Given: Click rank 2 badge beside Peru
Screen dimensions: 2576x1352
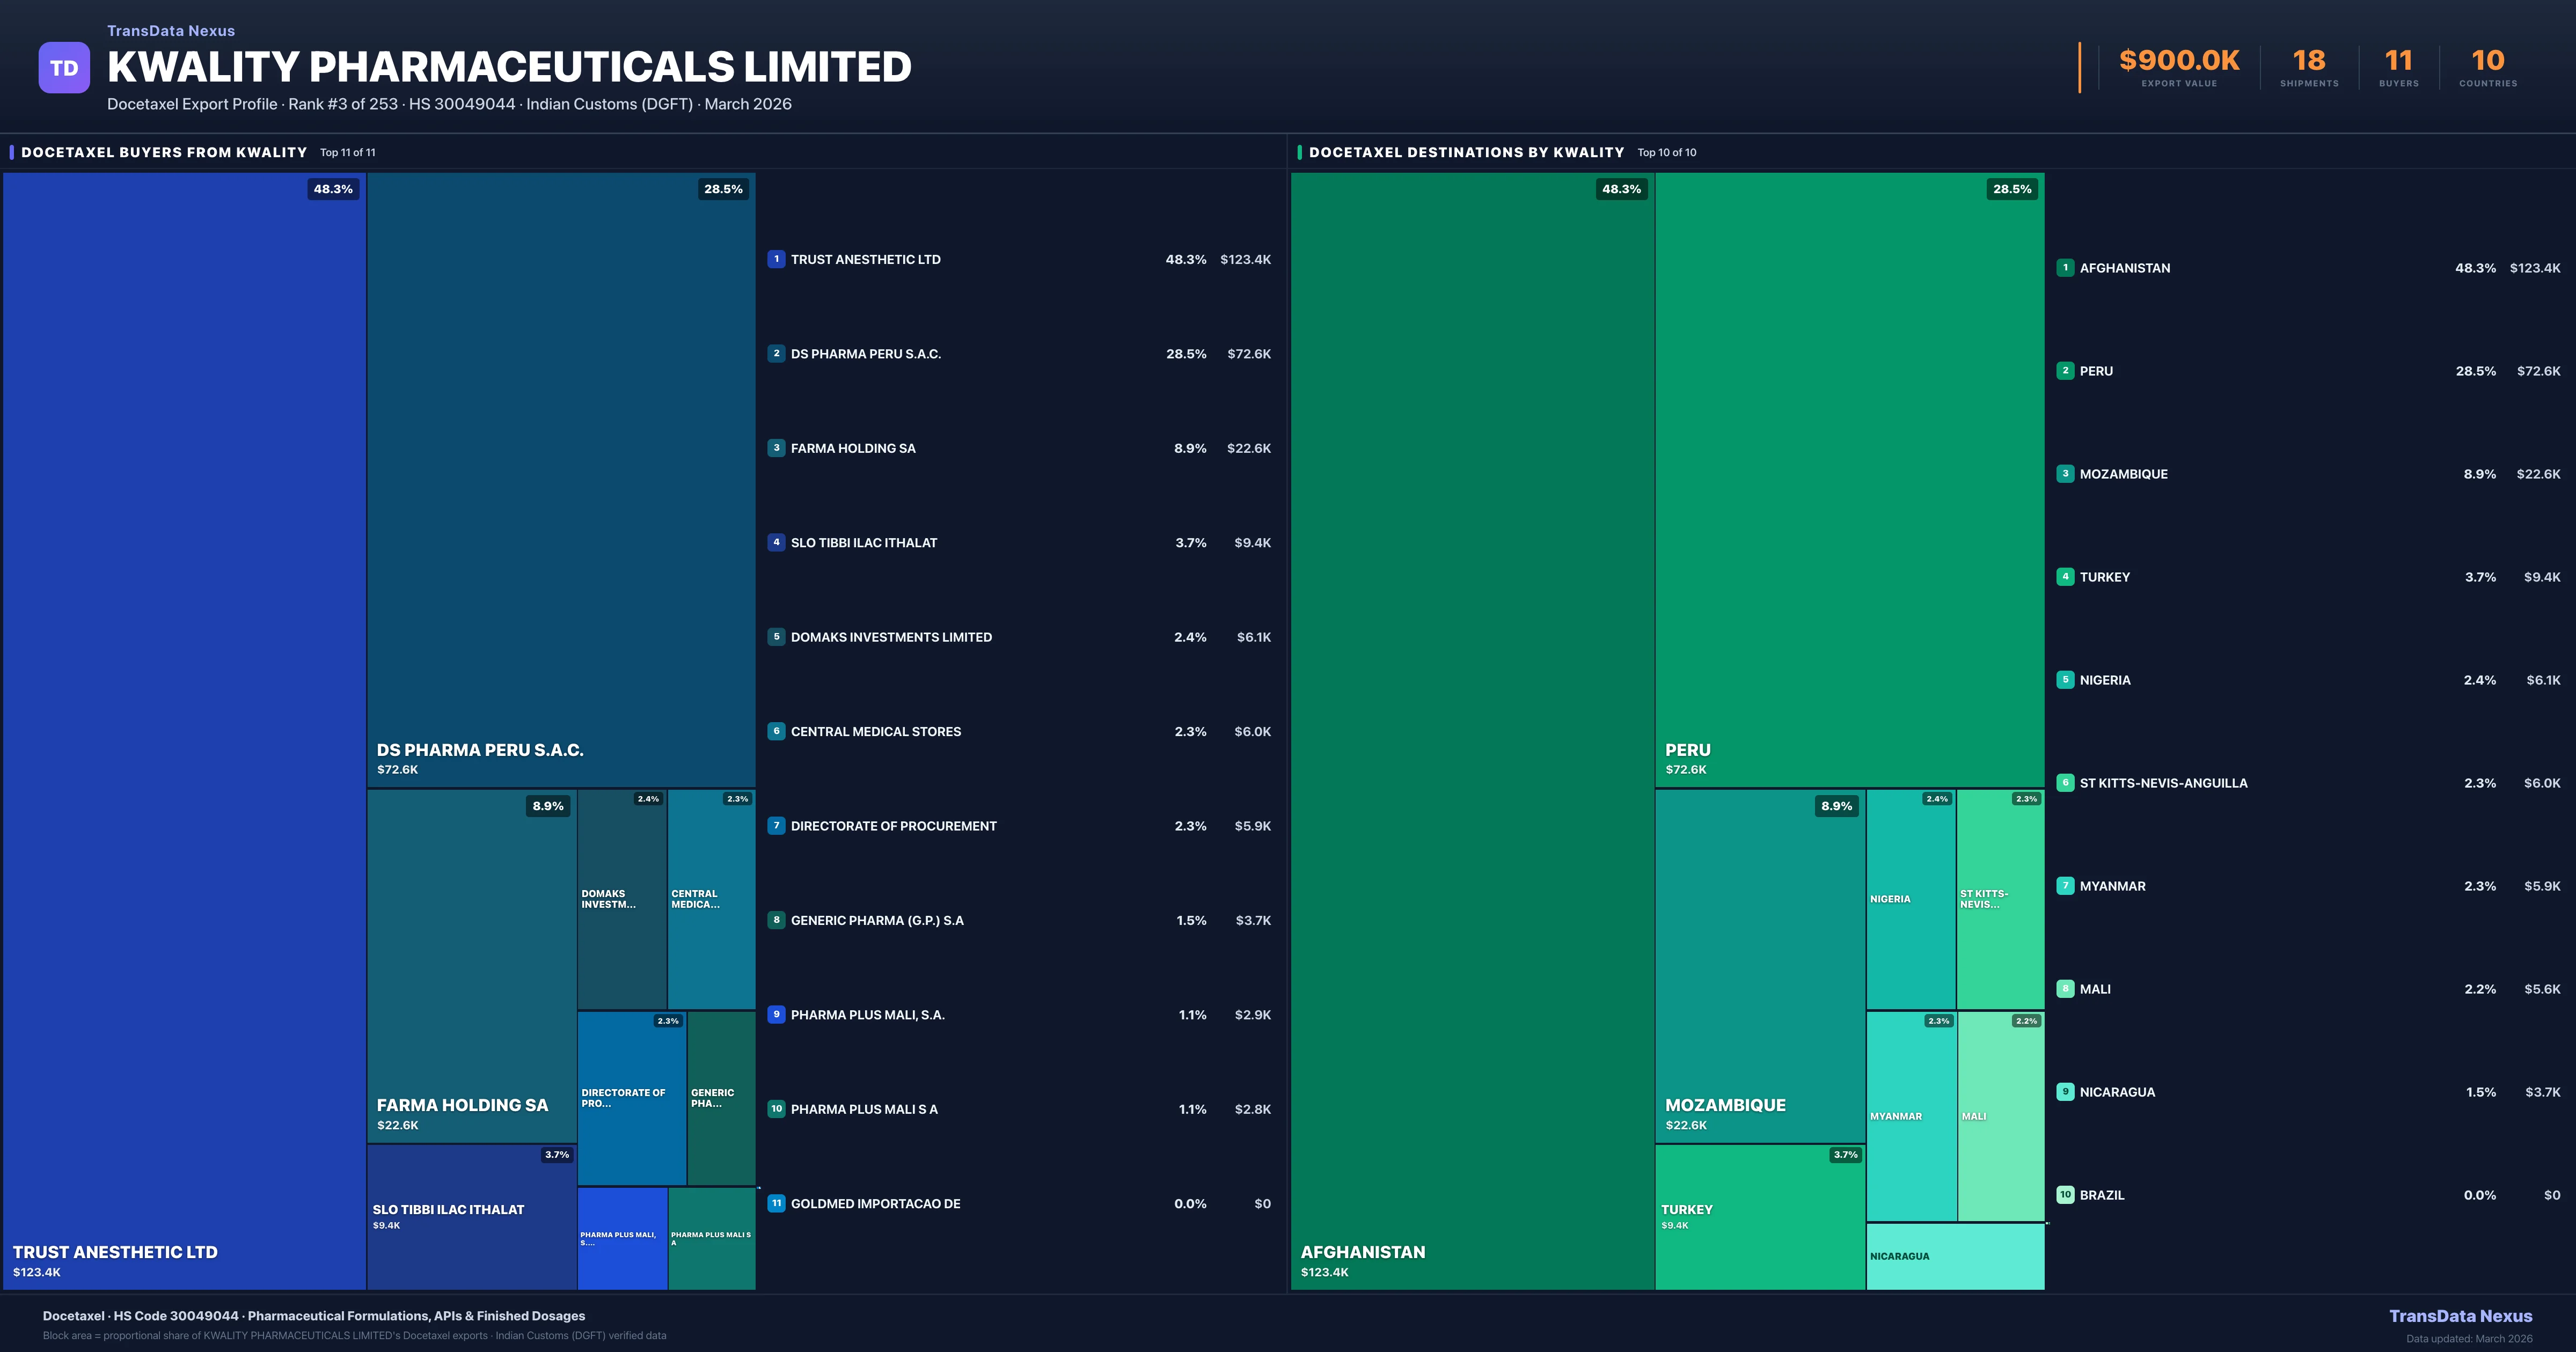Looking at the screenshot, I should point(2065,371).
